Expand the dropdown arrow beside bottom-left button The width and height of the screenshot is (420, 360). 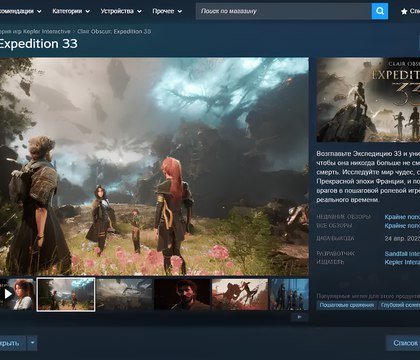(32, 343)
